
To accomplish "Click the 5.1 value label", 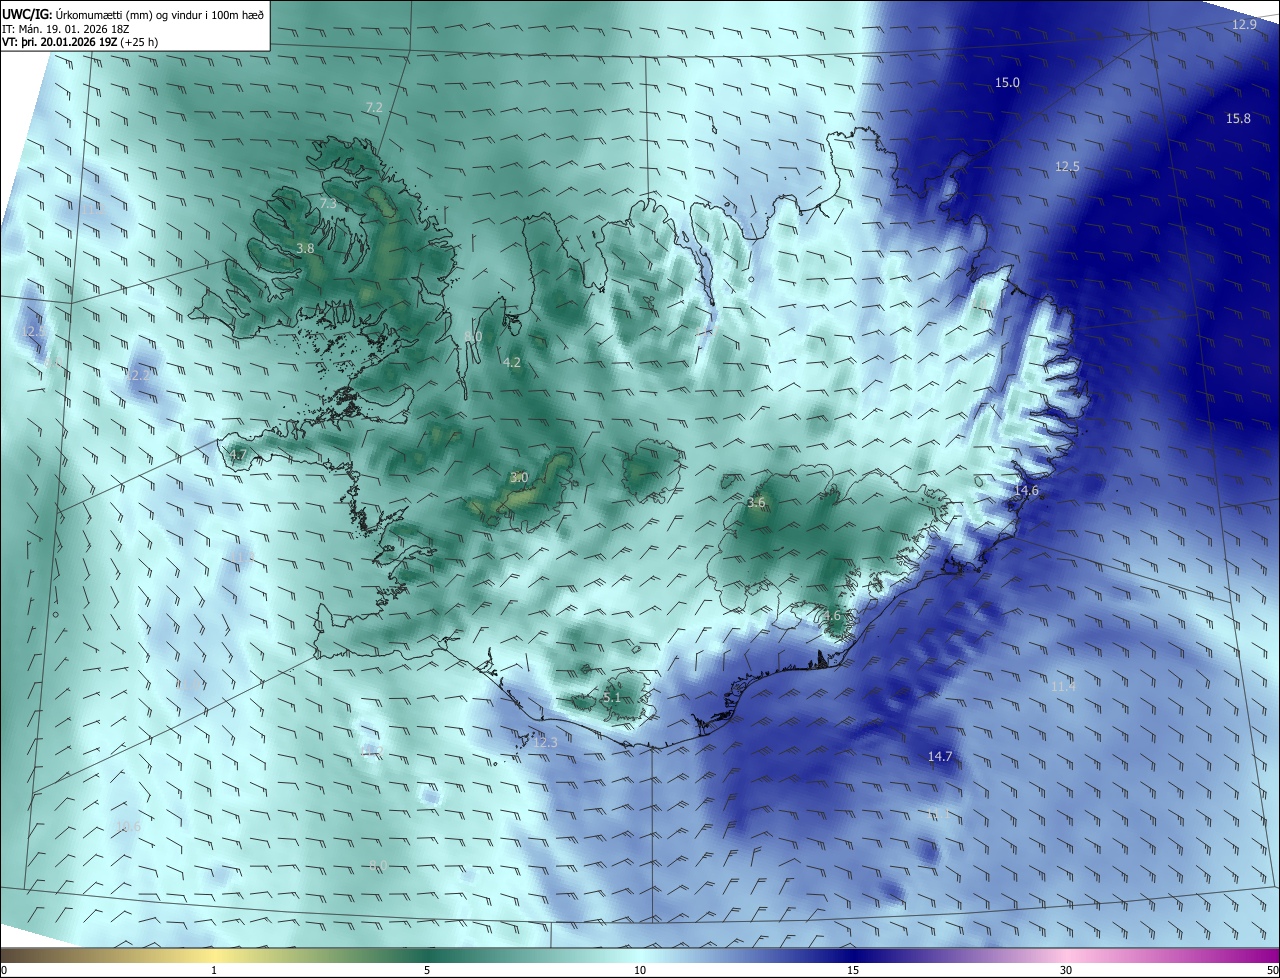I will click(612, 697).
